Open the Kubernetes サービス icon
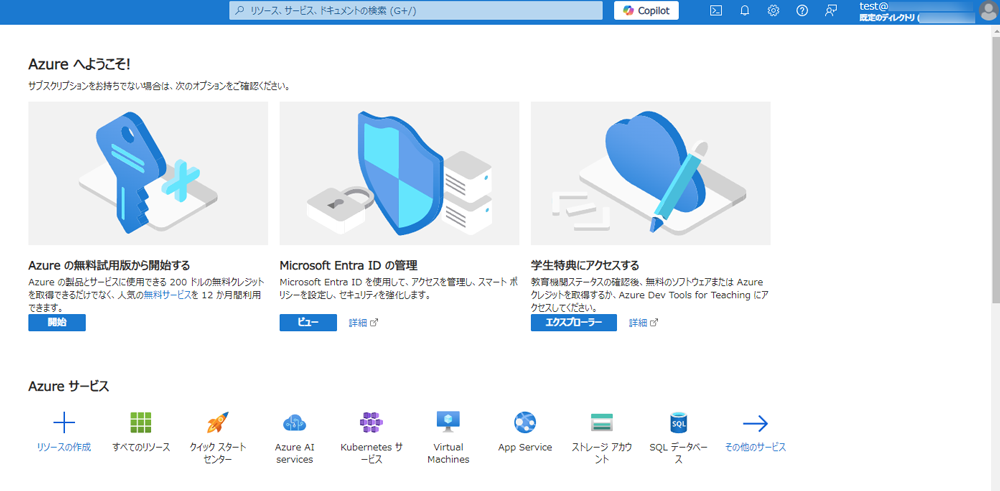Viewport: 1000px width, 491px height. pos(371,422)
